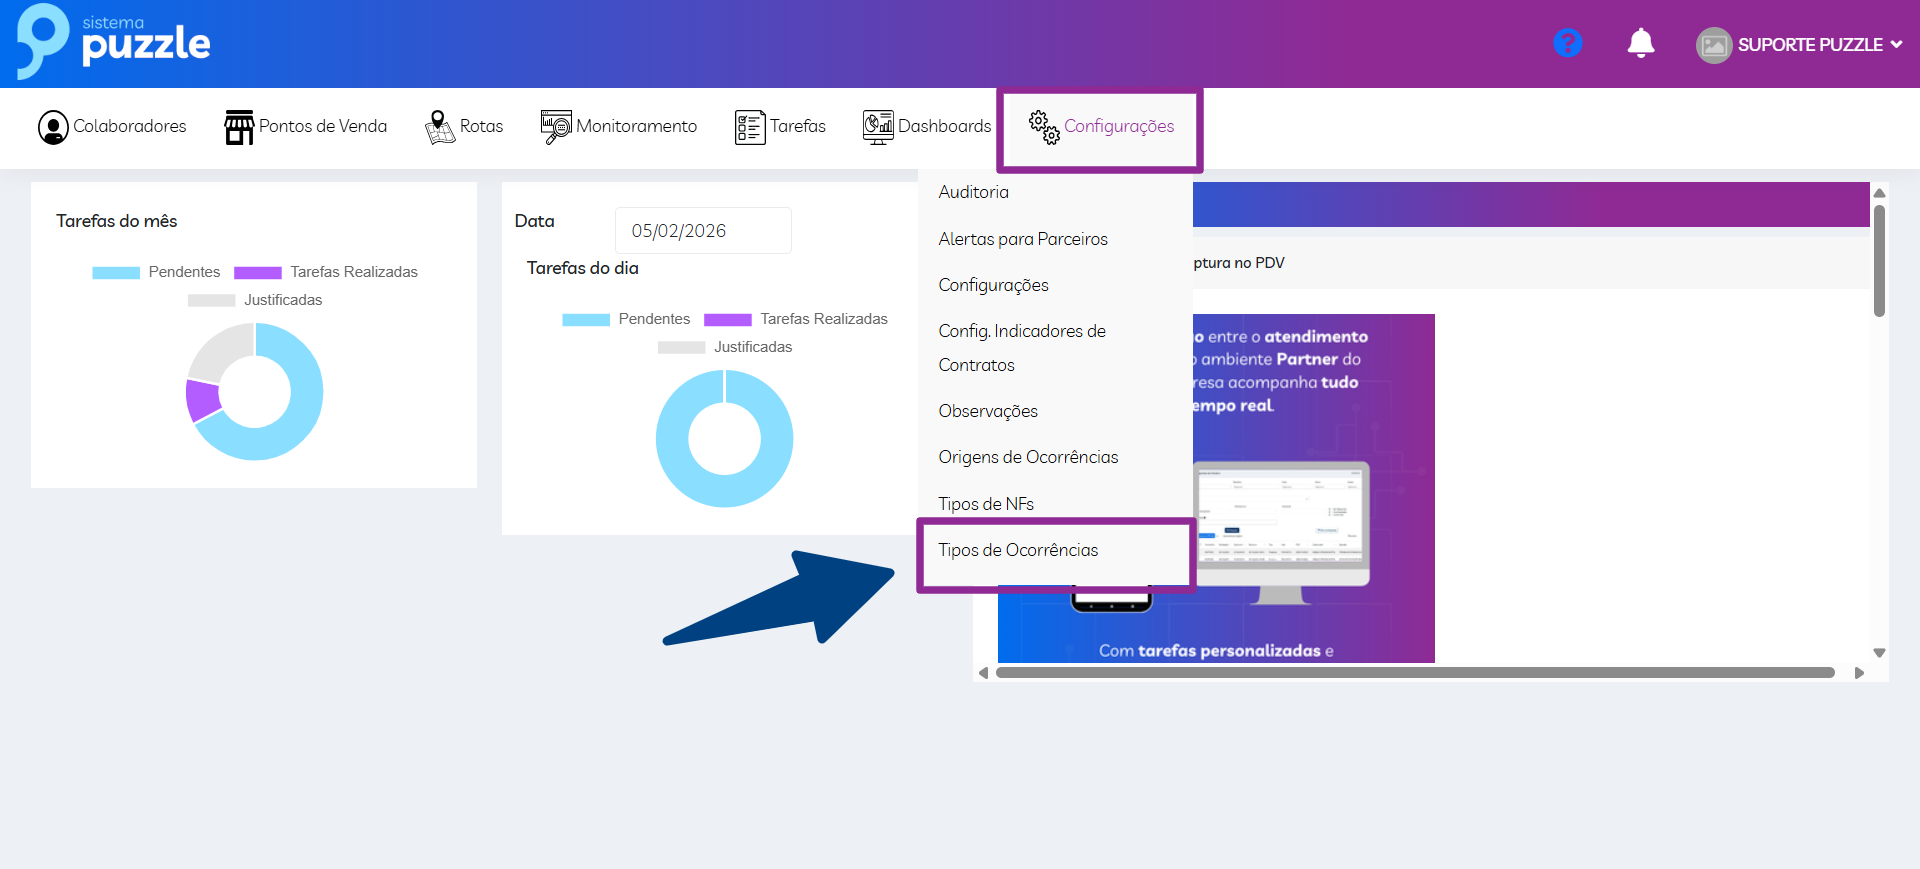Click the Rotas map pin icon
Viewport: 1920px width, 869px height.
(x=439, y=127)
